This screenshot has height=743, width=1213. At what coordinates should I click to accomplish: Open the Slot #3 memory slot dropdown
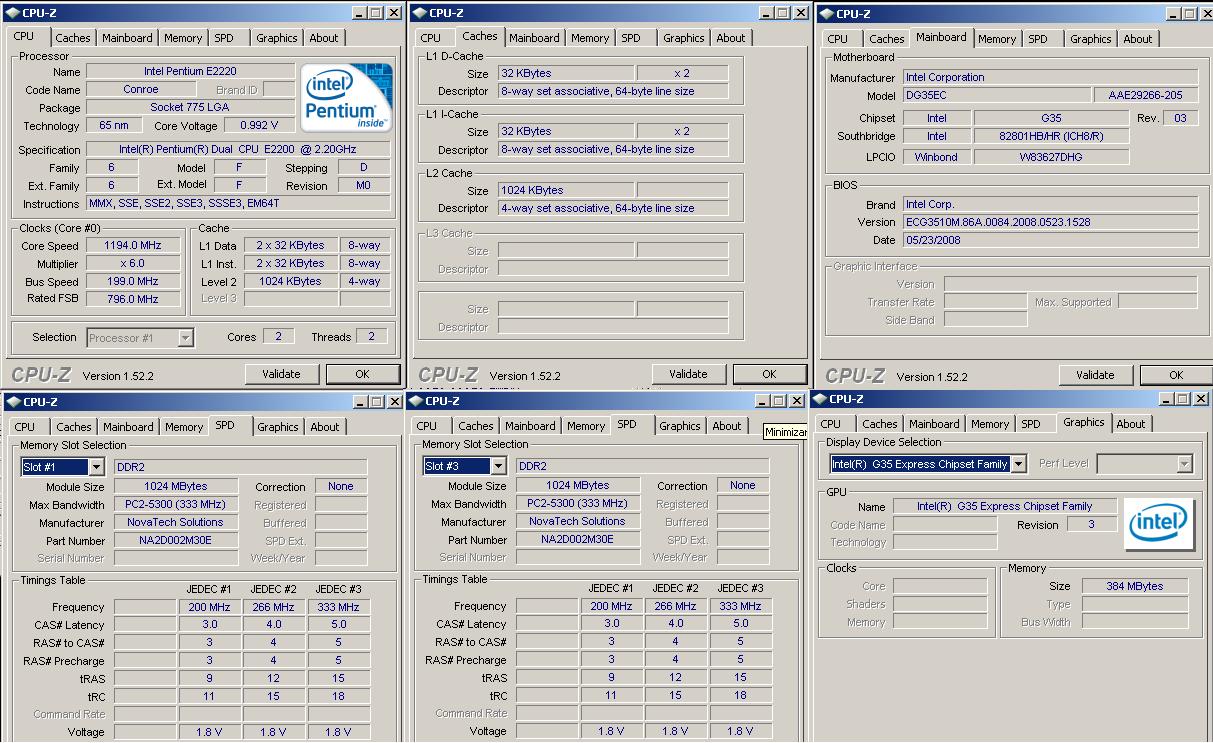point(497,466)
